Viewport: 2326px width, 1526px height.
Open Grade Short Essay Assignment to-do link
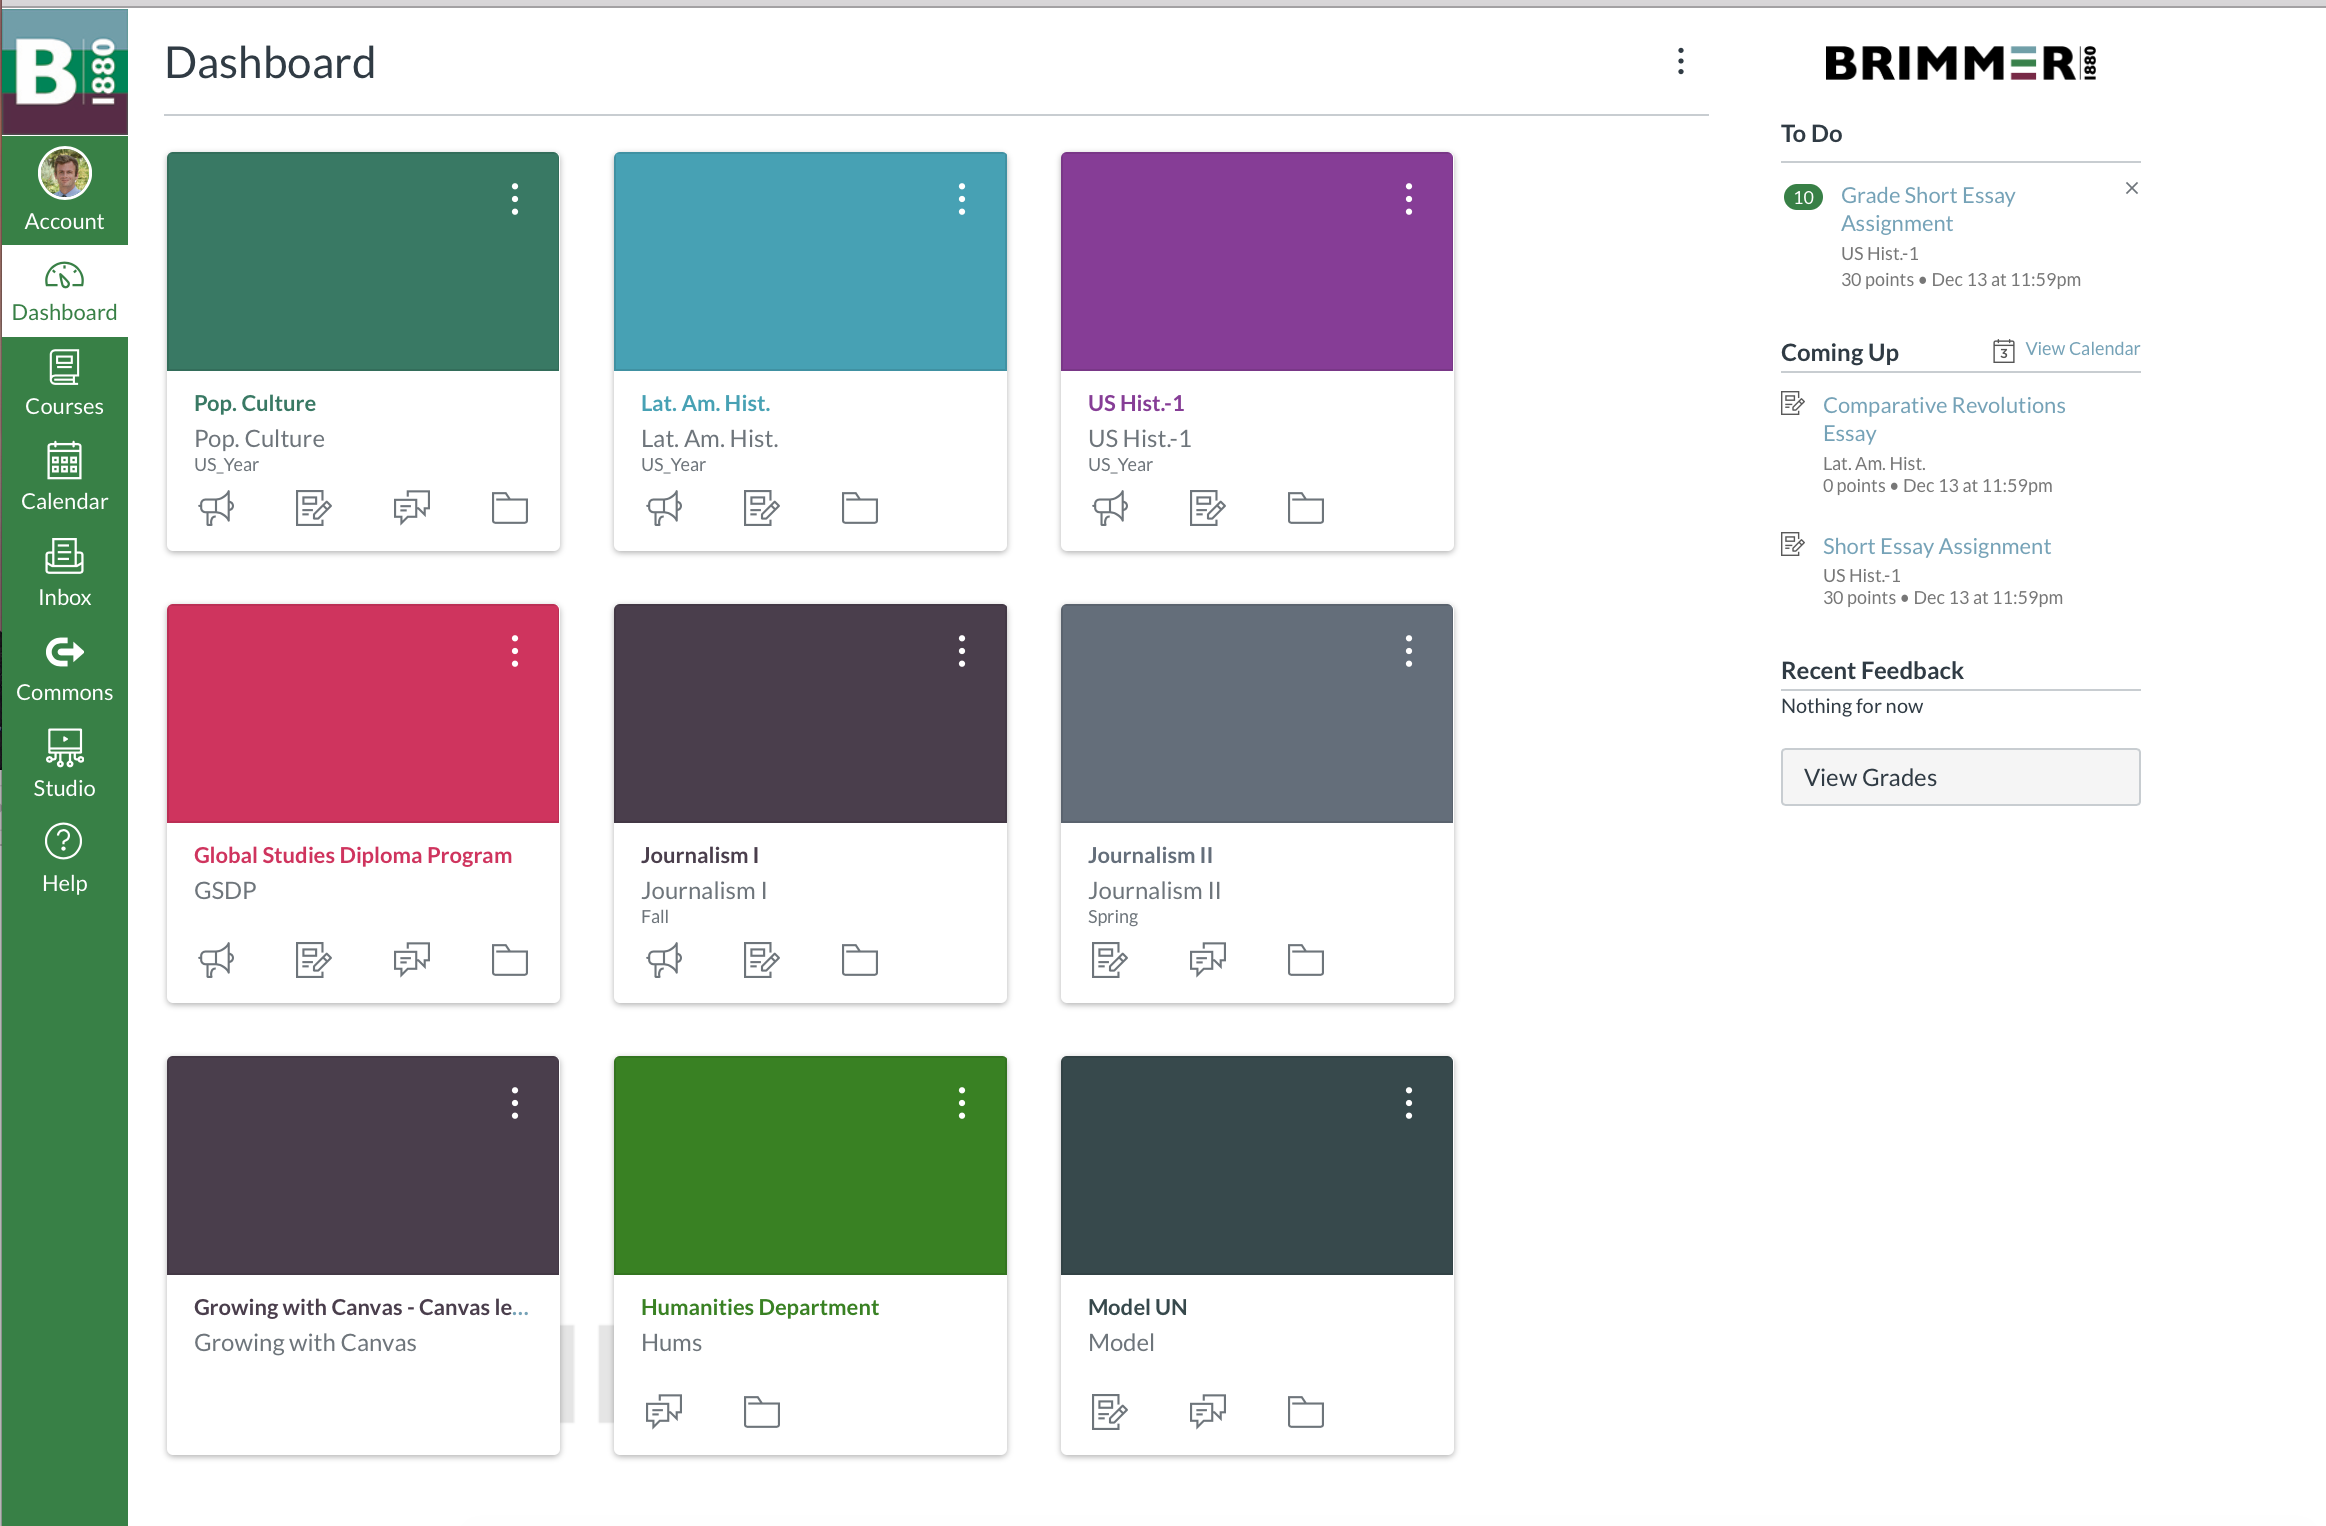point(1927,209)
